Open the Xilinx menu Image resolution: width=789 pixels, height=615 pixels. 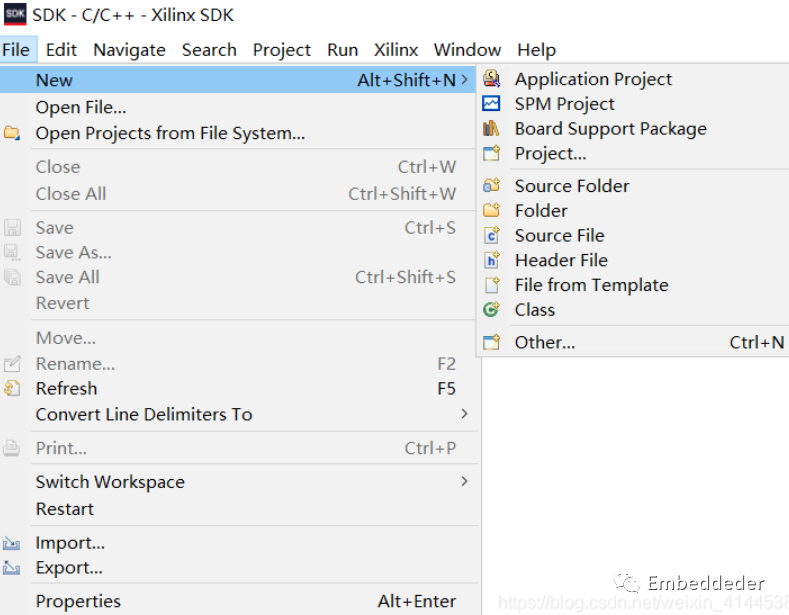coord(396,50)
